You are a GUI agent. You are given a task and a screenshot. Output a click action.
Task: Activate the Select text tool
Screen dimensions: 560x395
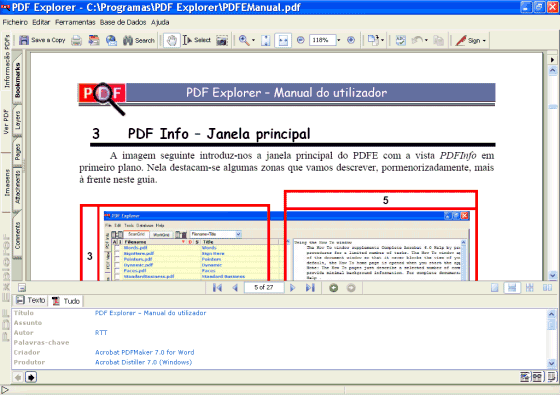tap(187, 40)
